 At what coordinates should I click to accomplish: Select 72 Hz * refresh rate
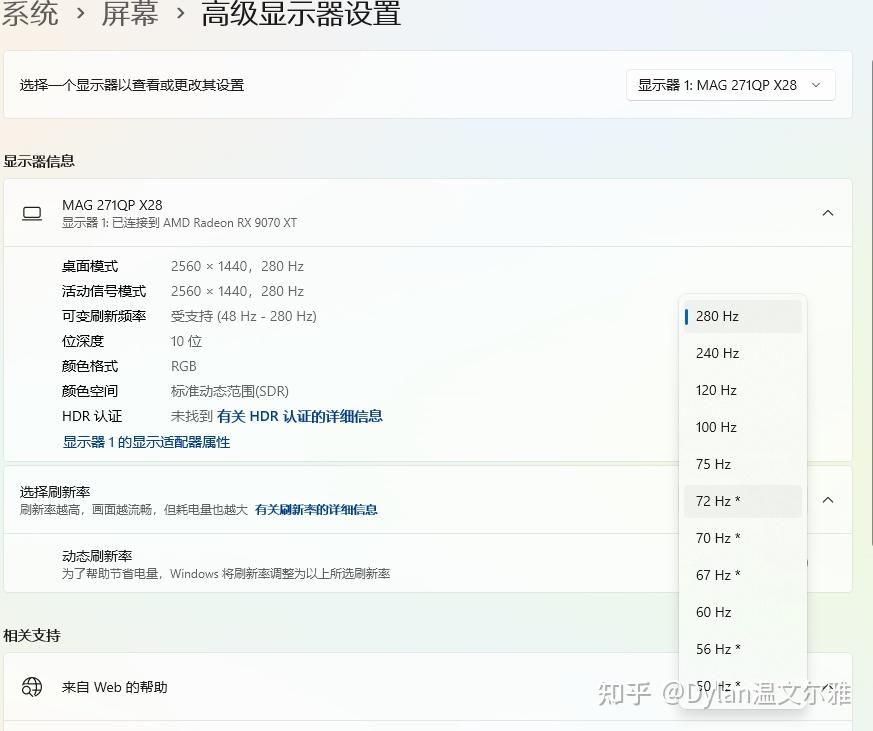click(x=743, y=501)
